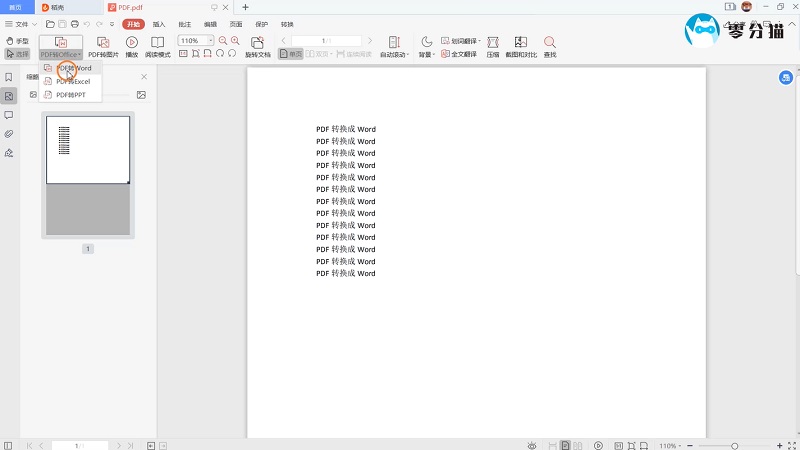Toggle 连续阅读 continuous reading
Screen dimensions: 800x450
point(354,54)
